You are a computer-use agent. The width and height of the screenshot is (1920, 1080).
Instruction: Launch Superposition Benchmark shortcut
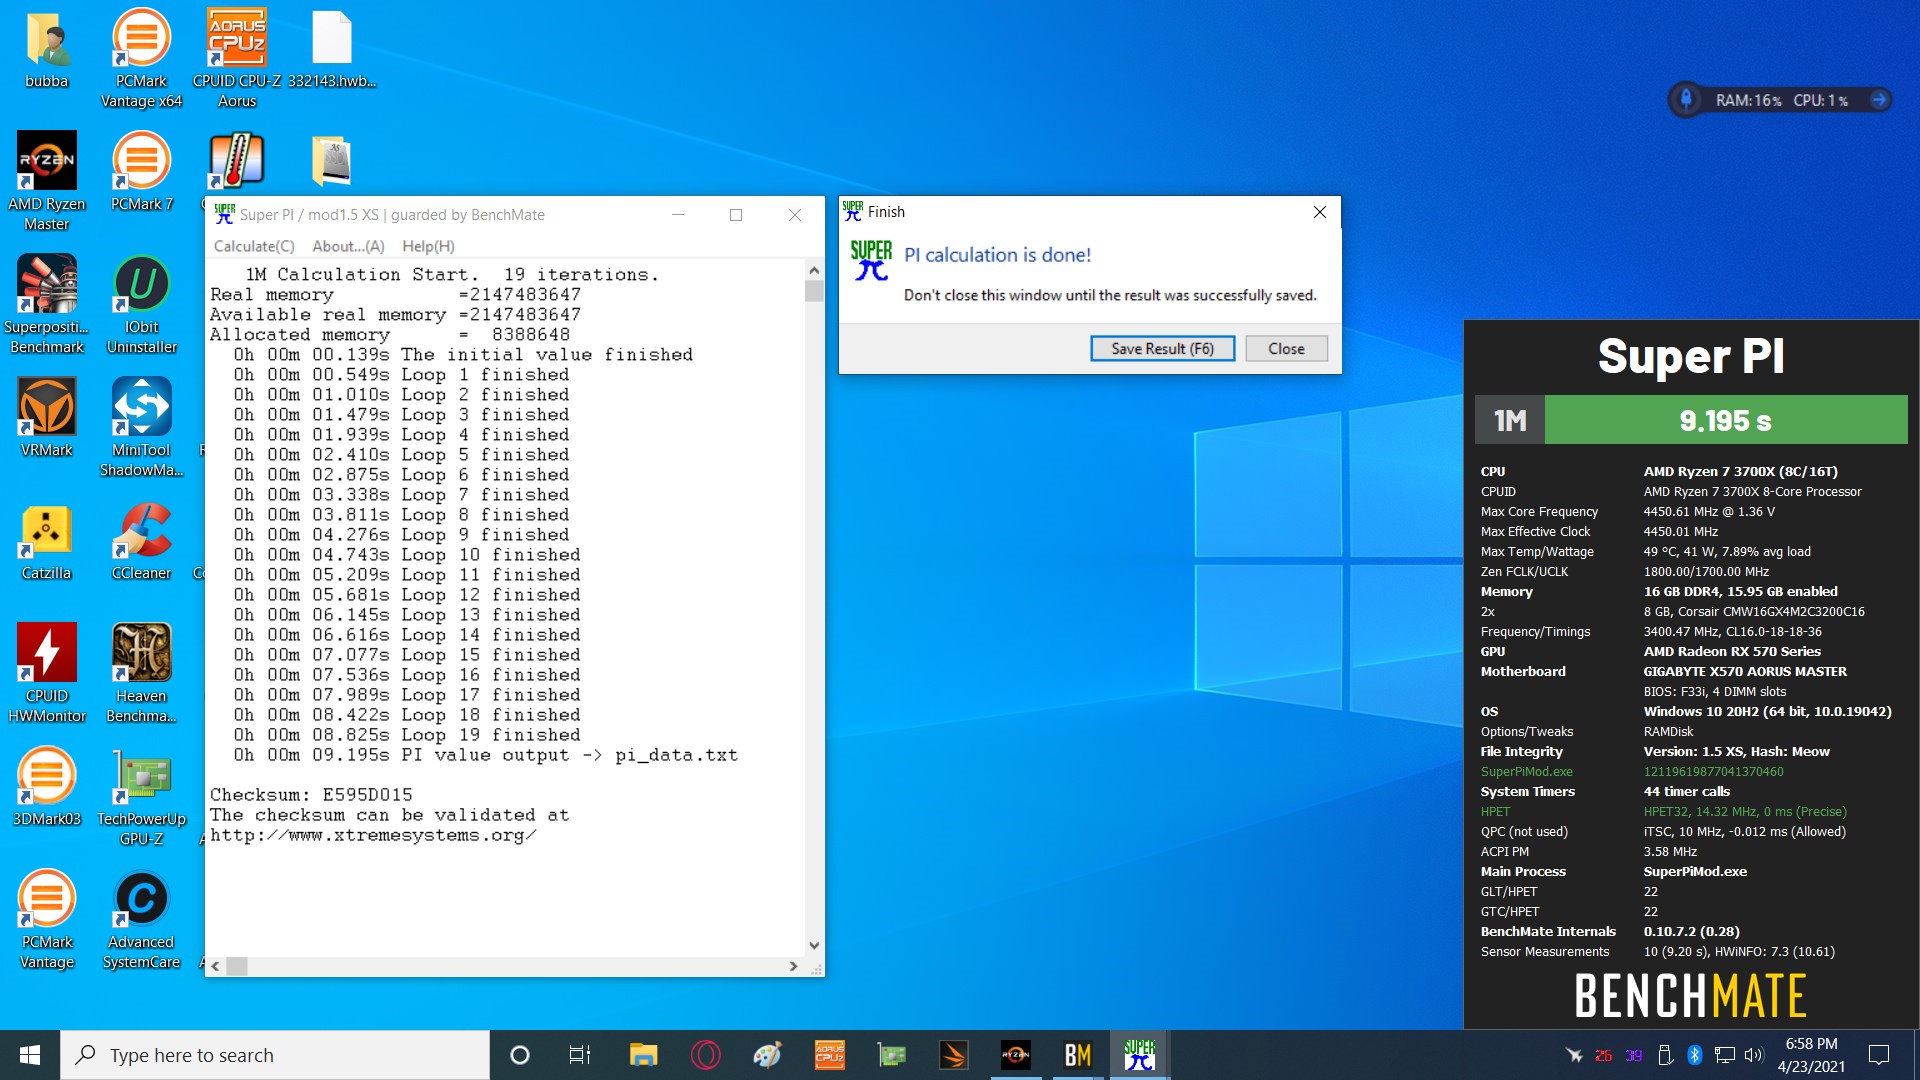[46, 304]
